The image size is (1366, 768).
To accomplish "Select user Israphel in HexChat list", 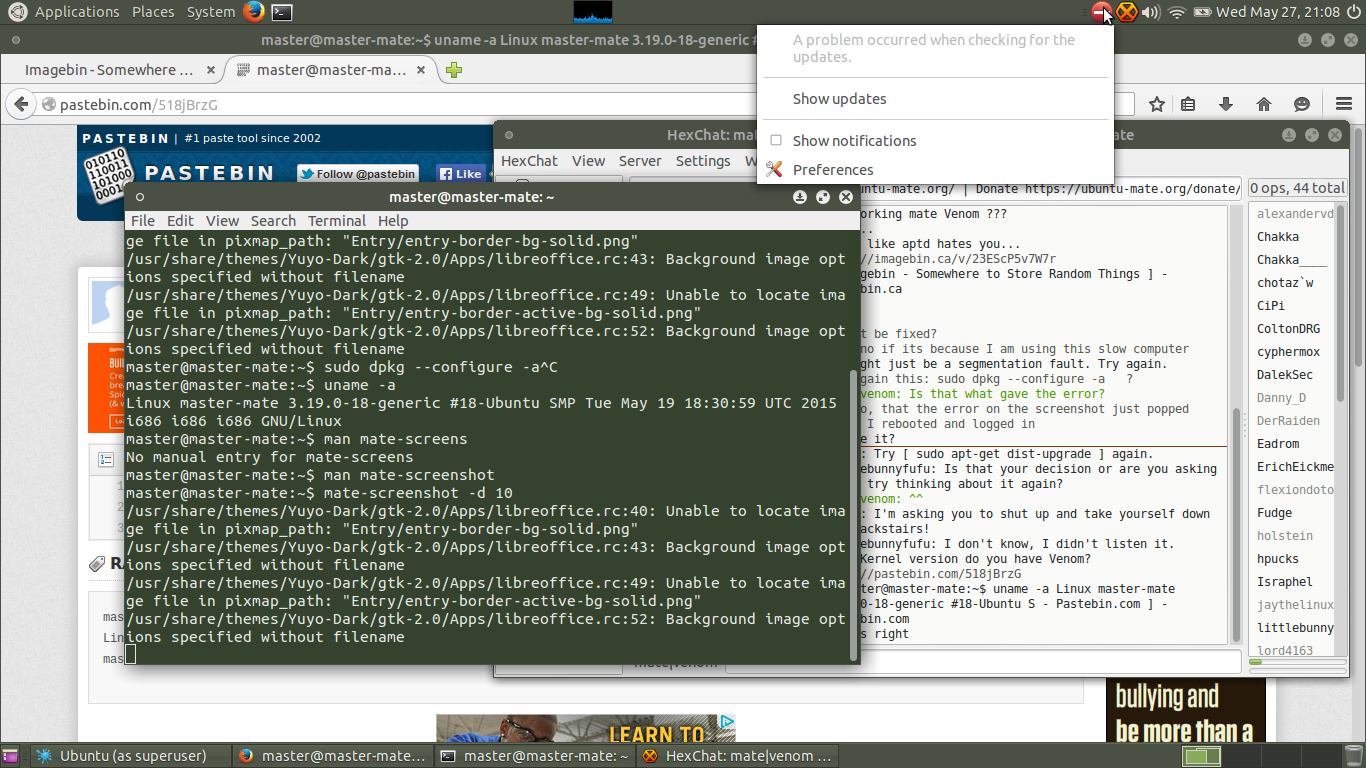I will coord(1285,582).
